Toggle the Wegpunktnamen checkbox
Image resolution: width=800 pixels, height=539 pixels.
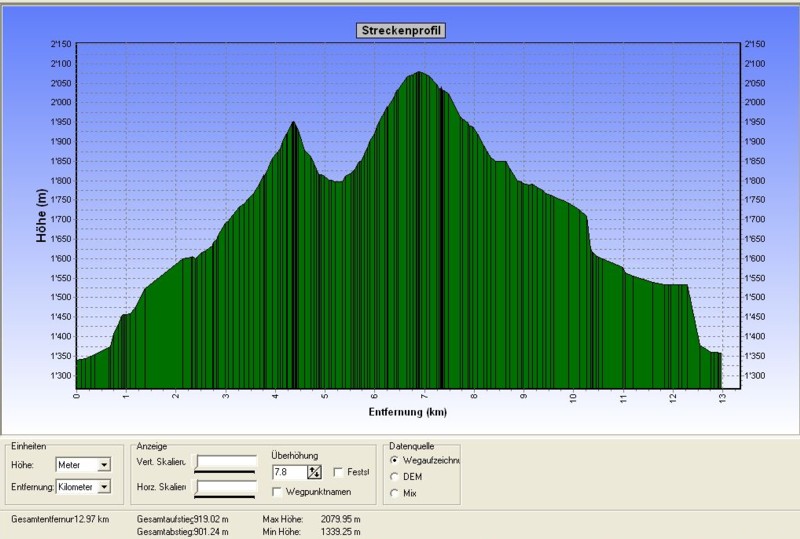pos(277,492)
